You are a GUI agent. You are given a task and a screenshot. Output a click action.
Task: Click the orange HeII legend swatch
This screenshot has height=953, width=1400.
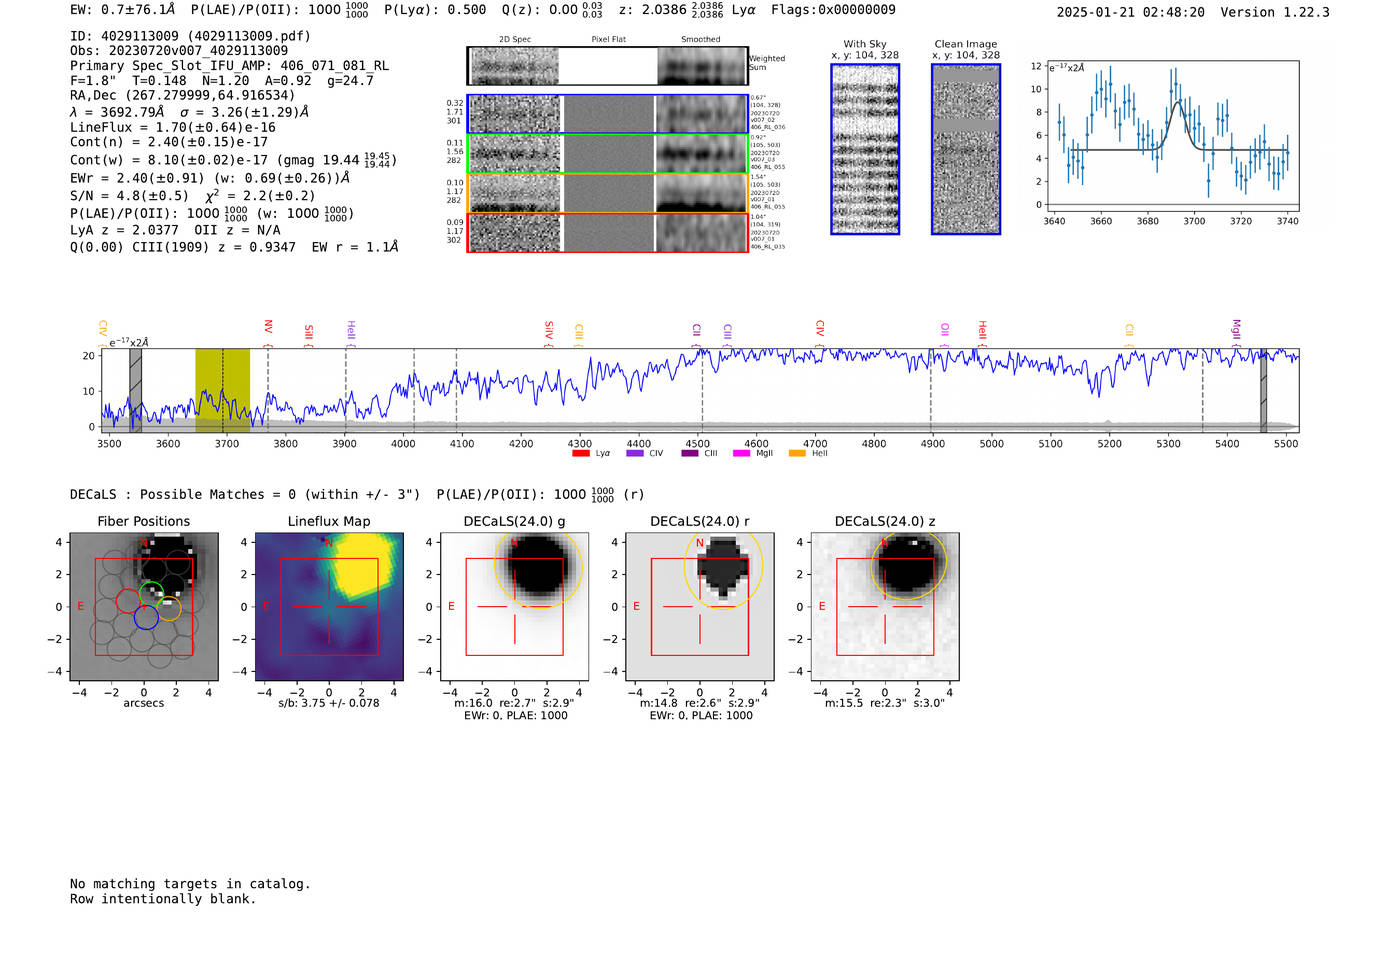tap(797, 453)
